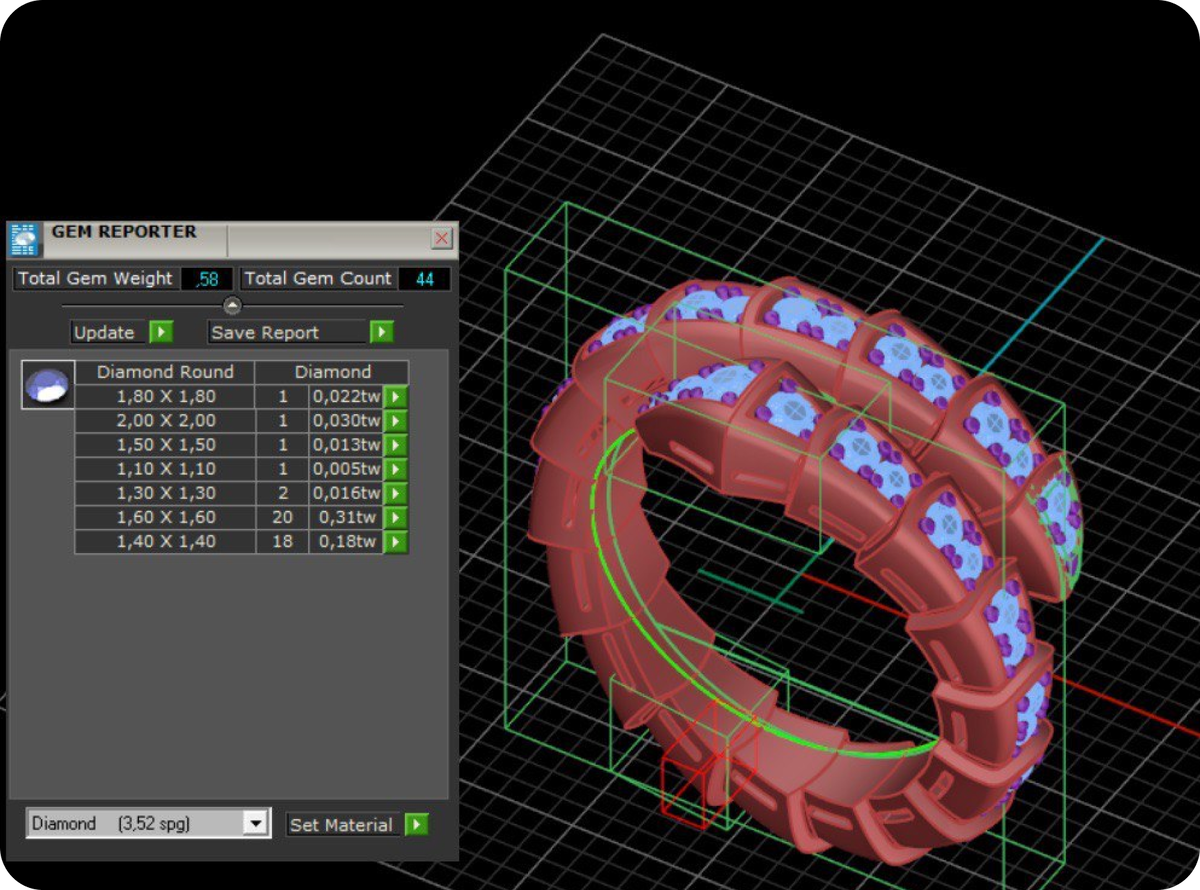Click the Gem Reporter title bar icon

(x=23, y=239)
